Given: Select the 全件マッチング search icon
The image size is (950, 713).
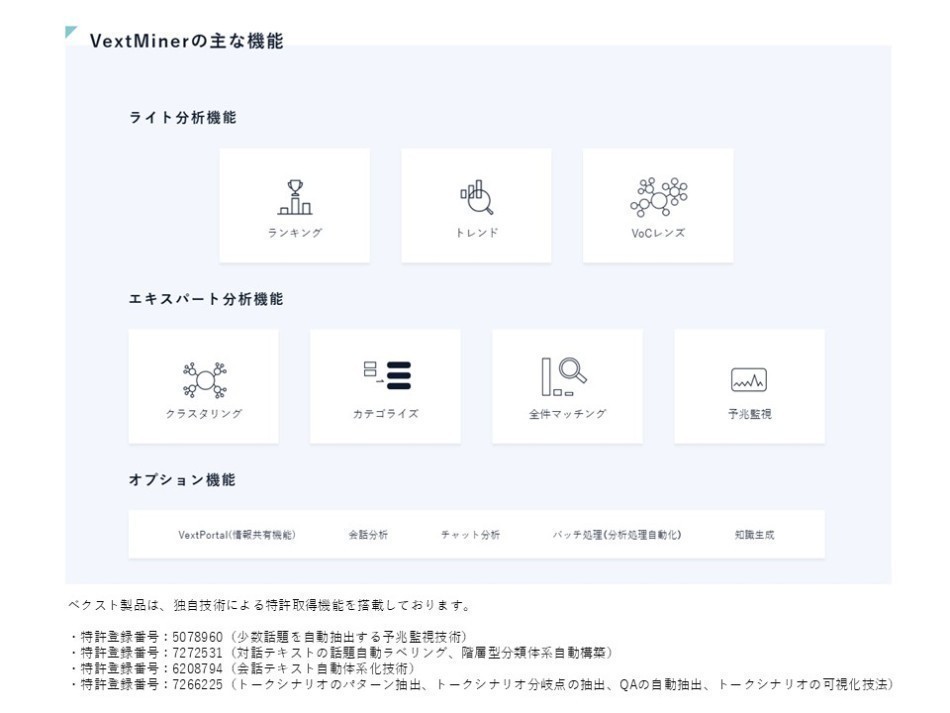Looking at the screenshot, I should 566,376.
